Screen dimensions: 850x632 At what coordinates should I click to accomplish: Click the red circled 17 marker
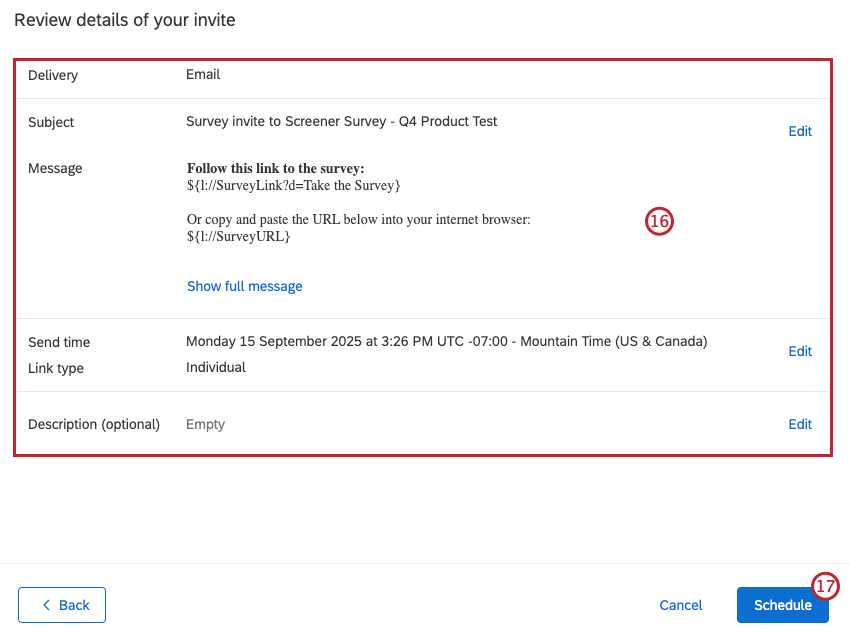[825, 587]
